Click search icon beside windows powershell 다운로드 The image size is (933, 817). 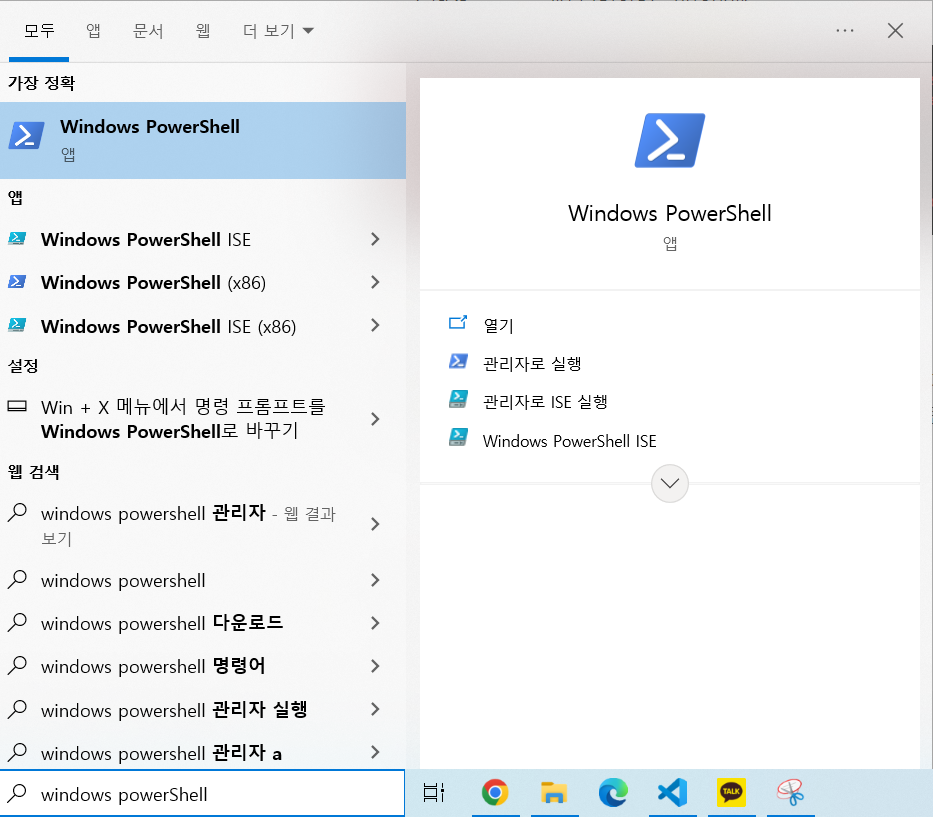tap(17, 622)
